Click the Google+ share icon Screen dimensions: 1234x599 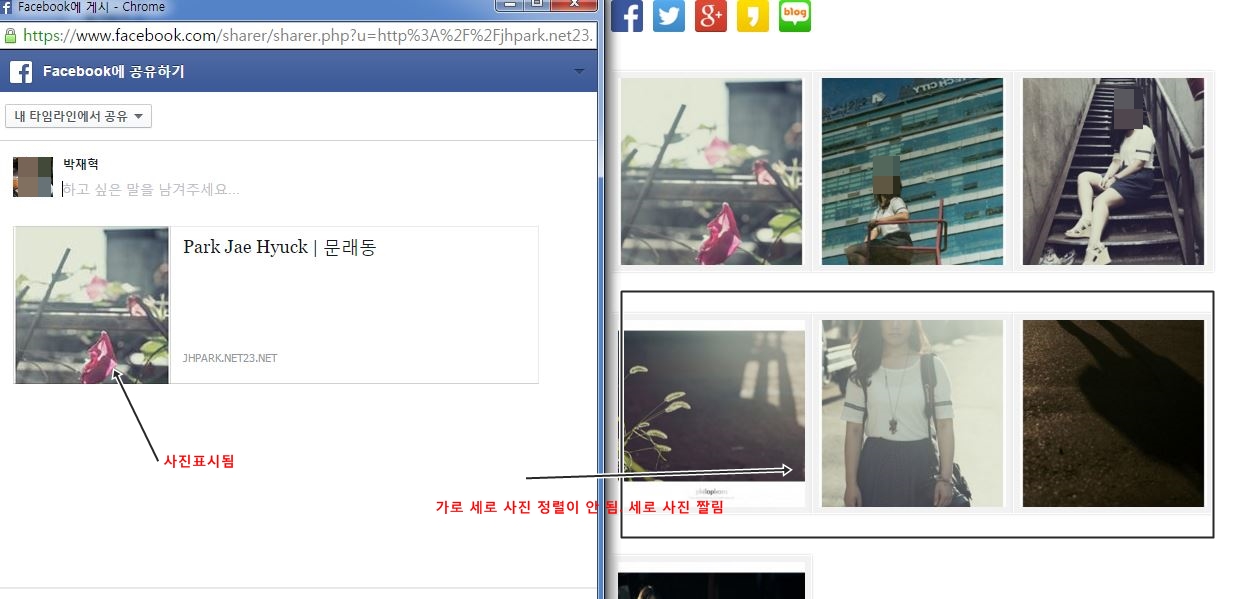711,15
